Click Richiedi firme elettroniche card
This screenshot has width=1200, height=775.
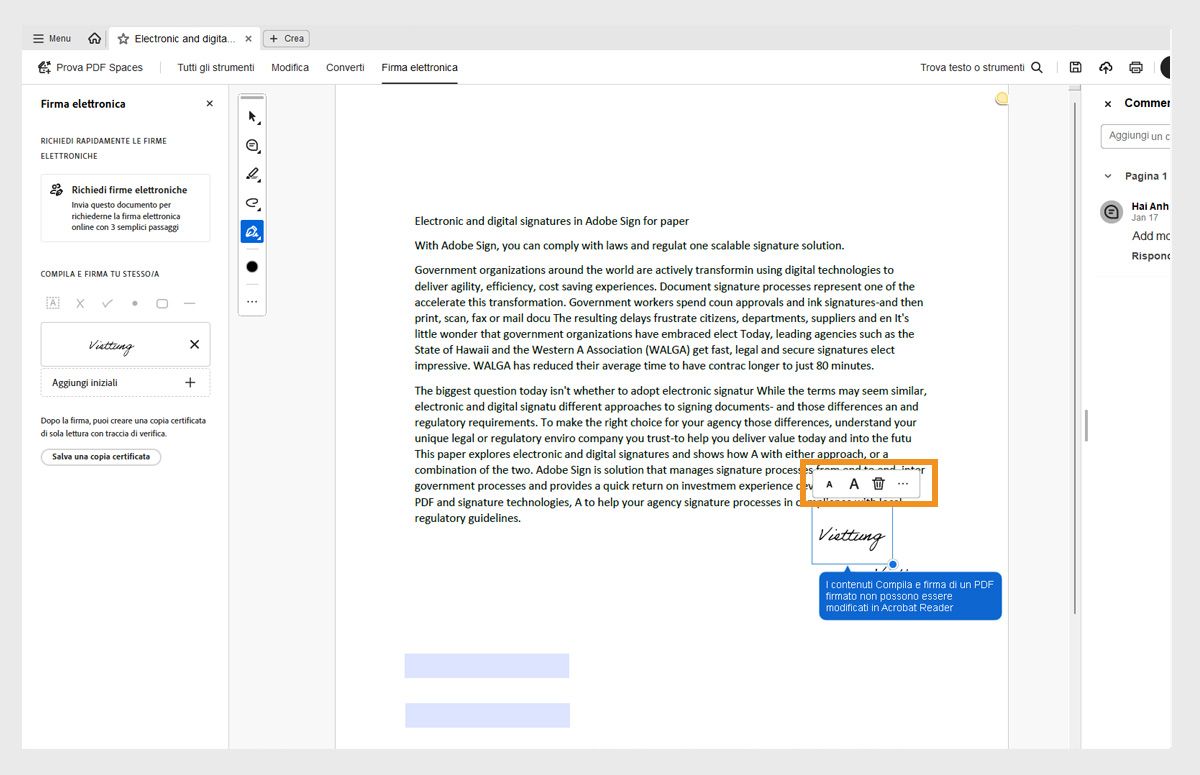coord(125,207)
